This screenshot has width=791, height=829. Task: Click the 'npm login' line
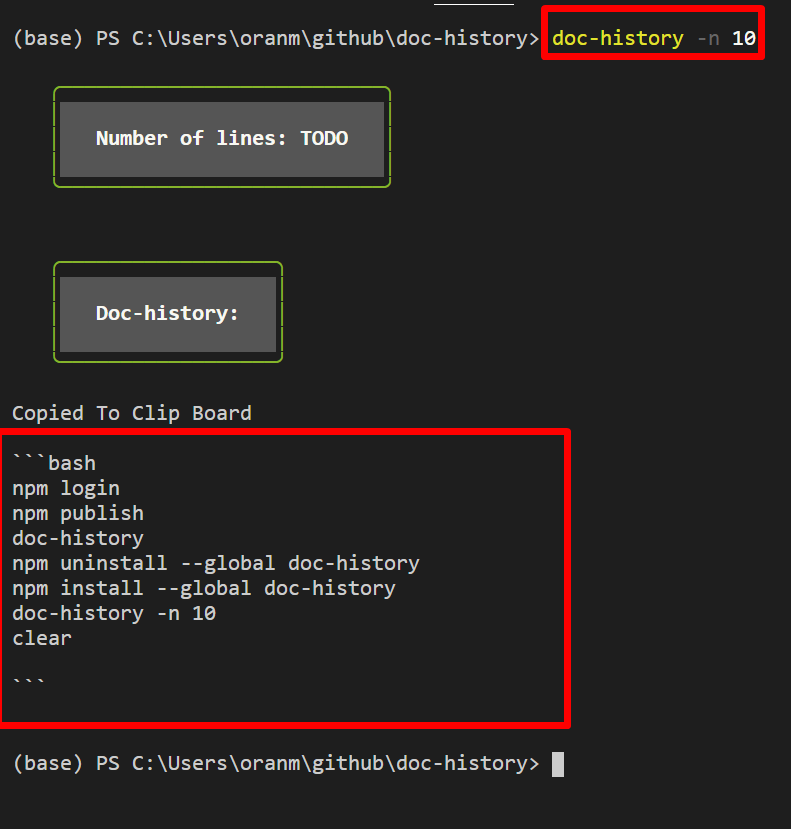pos(66,489)
